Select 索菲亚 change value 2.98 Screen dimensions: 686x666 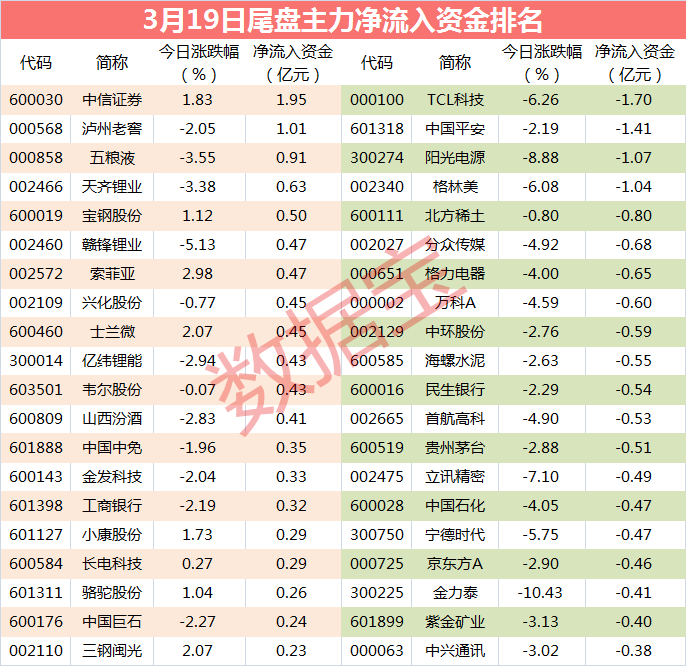(x=197, y=274)
